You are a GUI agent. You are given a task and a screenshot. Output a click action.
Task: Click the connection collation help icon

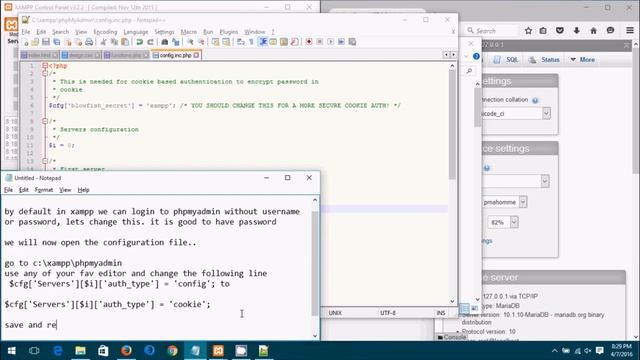click(535, 100)
